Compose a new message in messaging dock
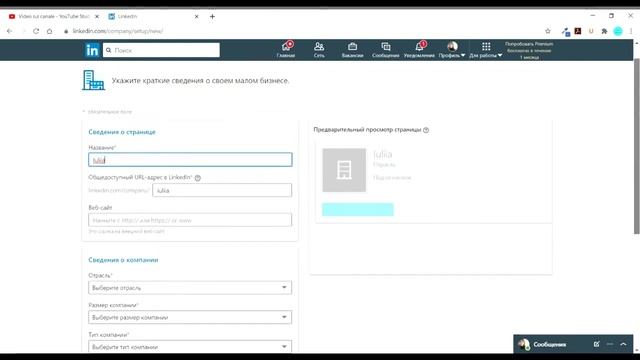Viewport: 640px width, 360px height. pos(596,344)
